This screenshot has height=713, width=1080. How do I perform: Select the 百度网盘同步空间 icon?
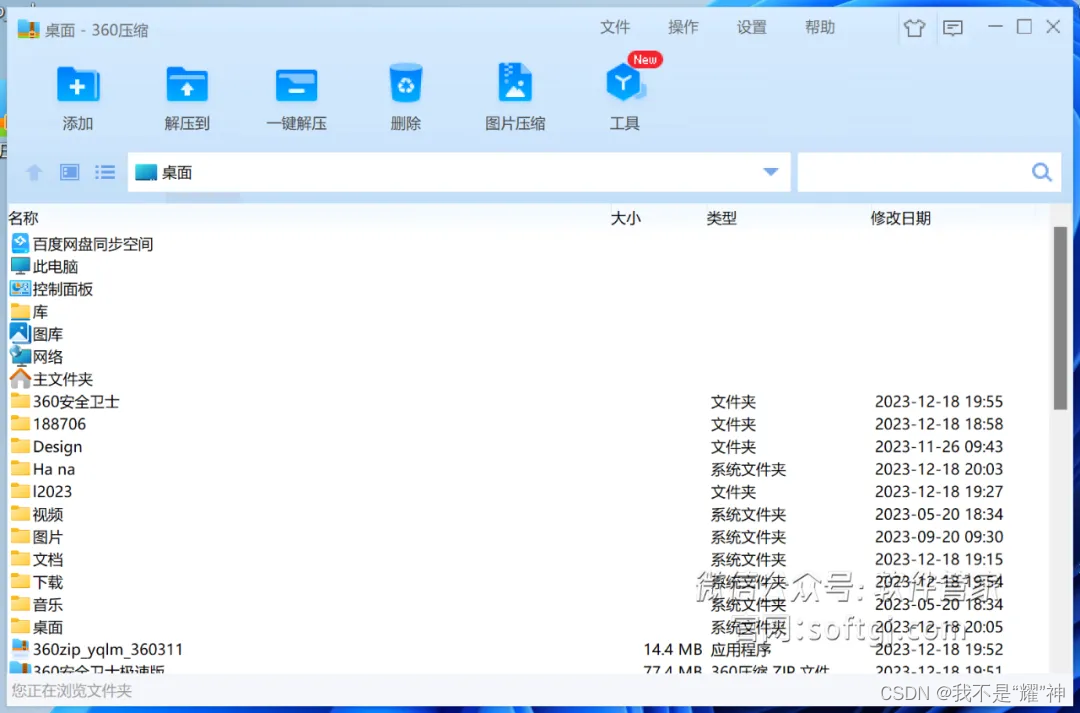pyautogui.click(x=21, y=243)
